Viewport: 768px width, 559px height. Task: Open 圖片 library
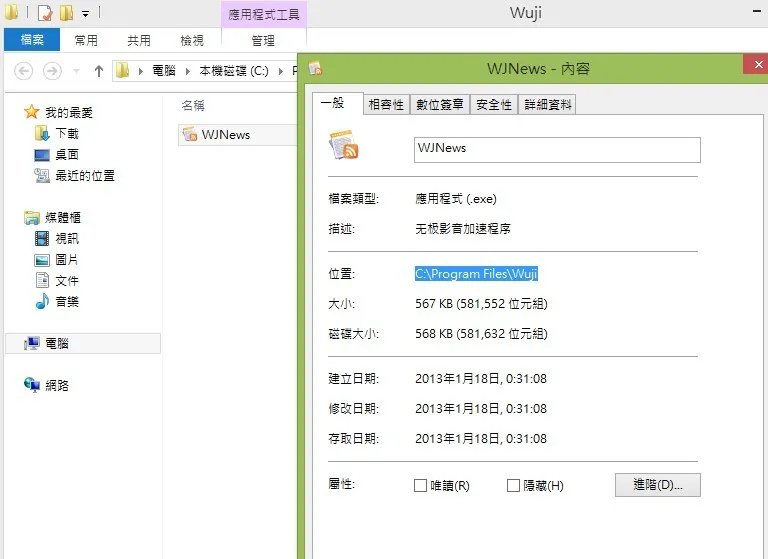67,260
